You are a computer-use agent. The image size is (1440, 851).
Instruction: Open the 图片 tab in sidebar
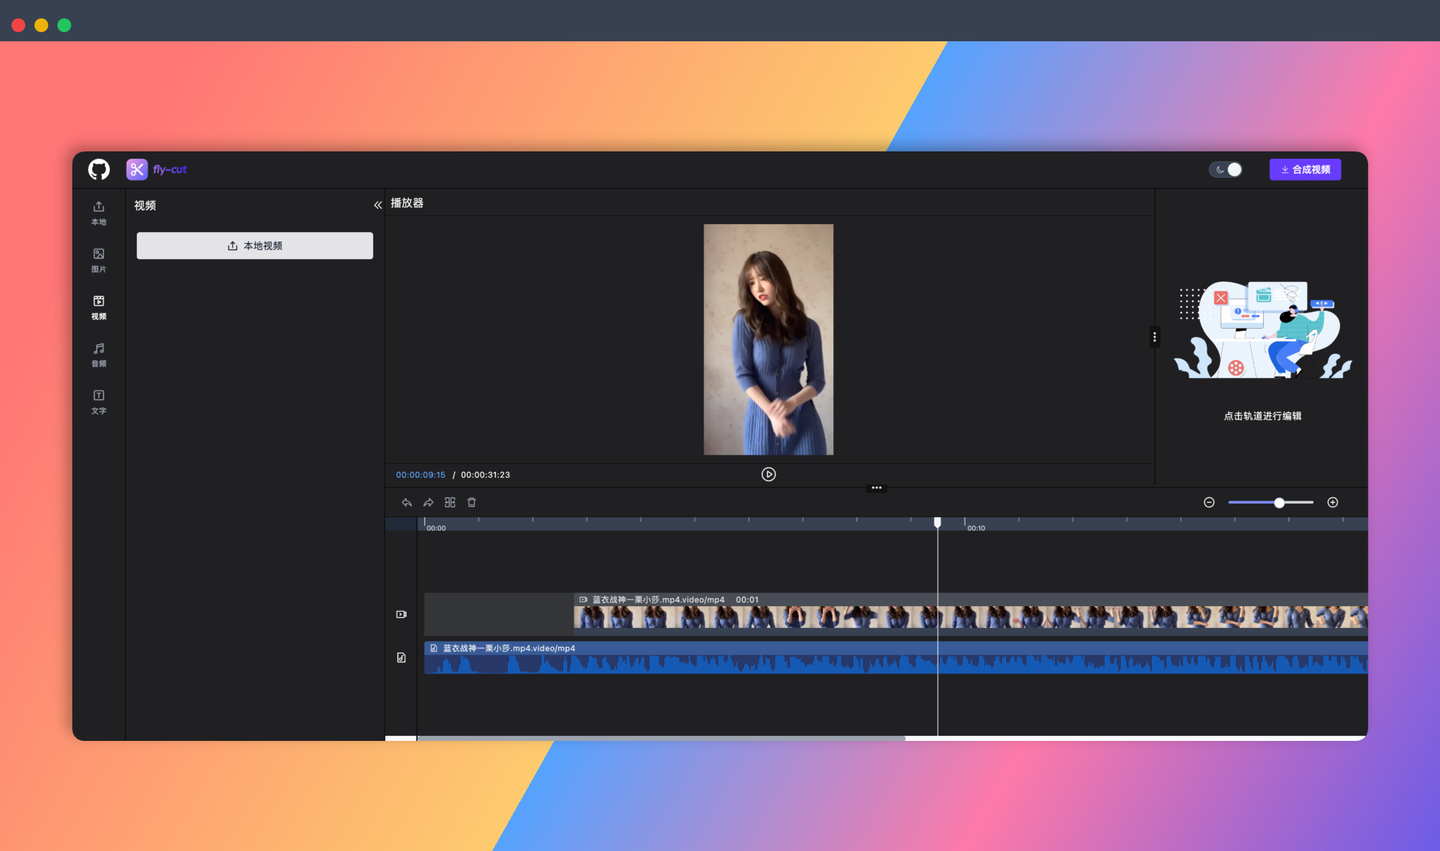[x=99, y=260]
